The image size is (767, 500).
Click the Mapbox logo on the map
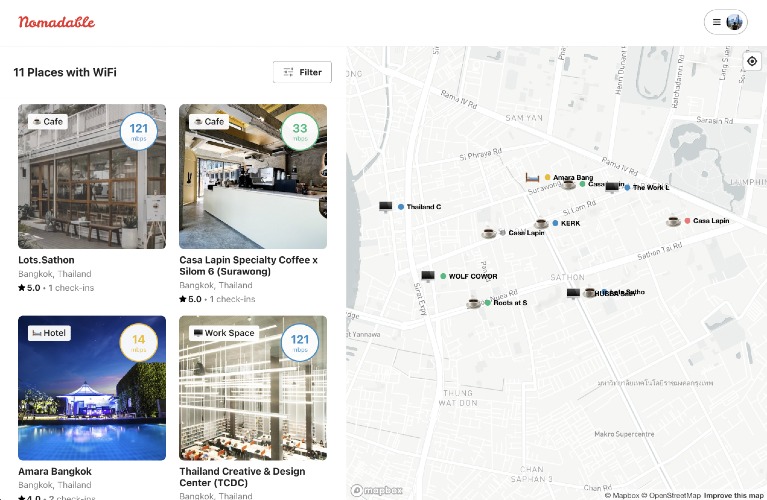(377, 490)
